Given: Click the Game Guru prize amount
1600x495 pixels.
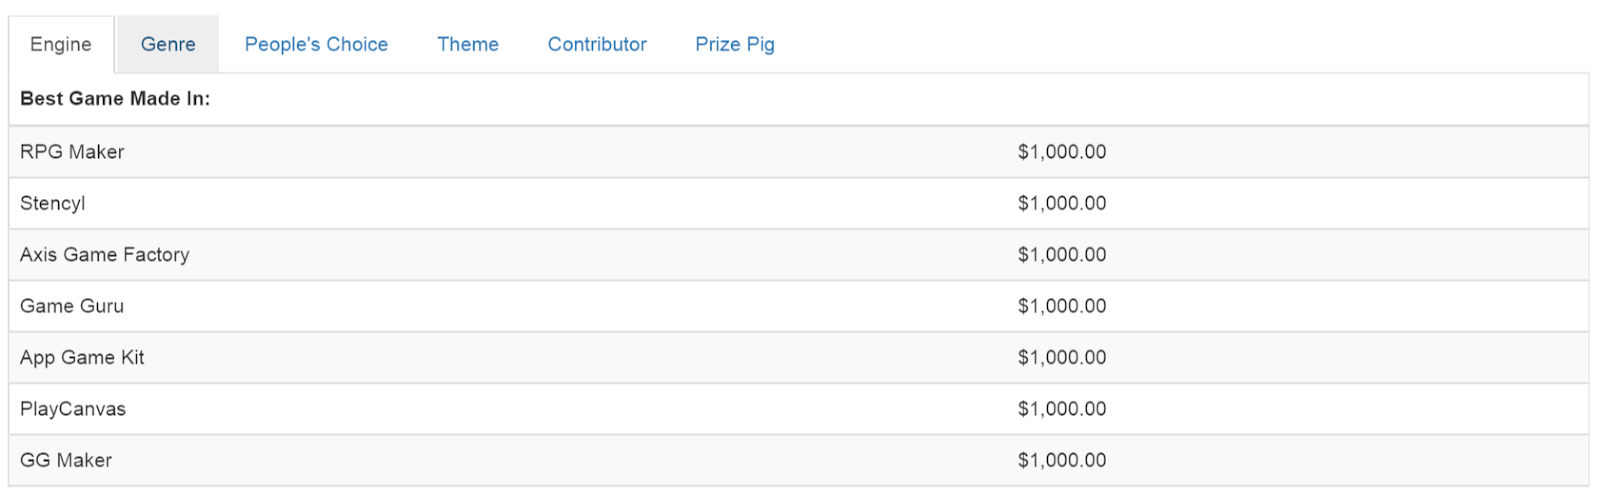Looking at the screenshot, I should click(x=1062, y=306).
